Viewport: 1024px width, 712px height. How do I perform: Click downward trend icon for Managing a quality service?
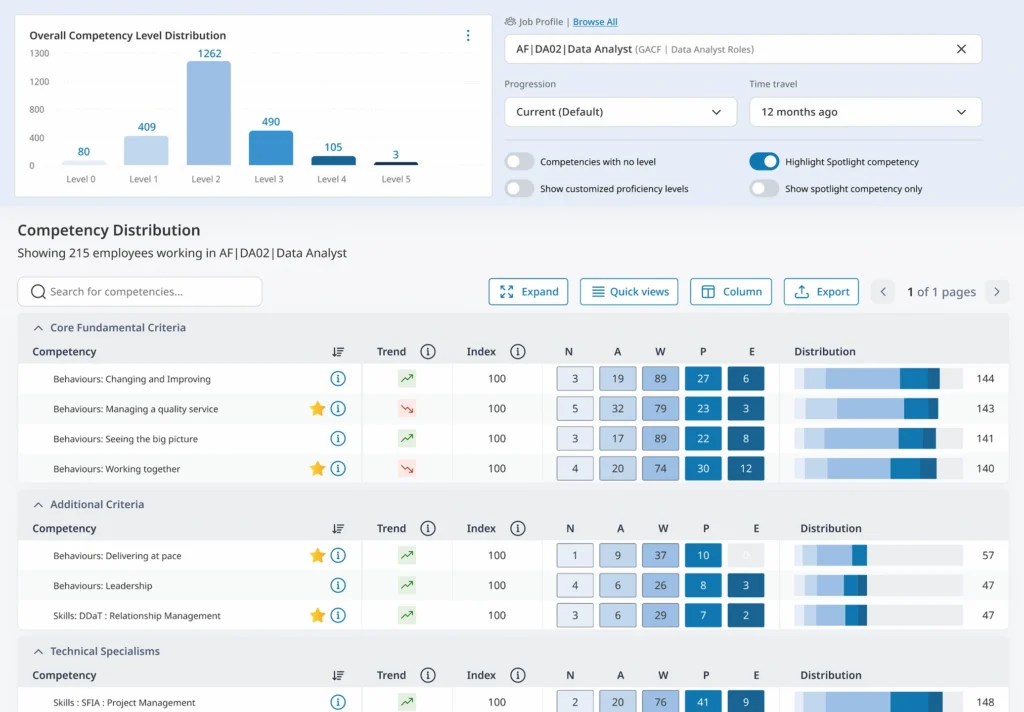click(x=407, y=409)
